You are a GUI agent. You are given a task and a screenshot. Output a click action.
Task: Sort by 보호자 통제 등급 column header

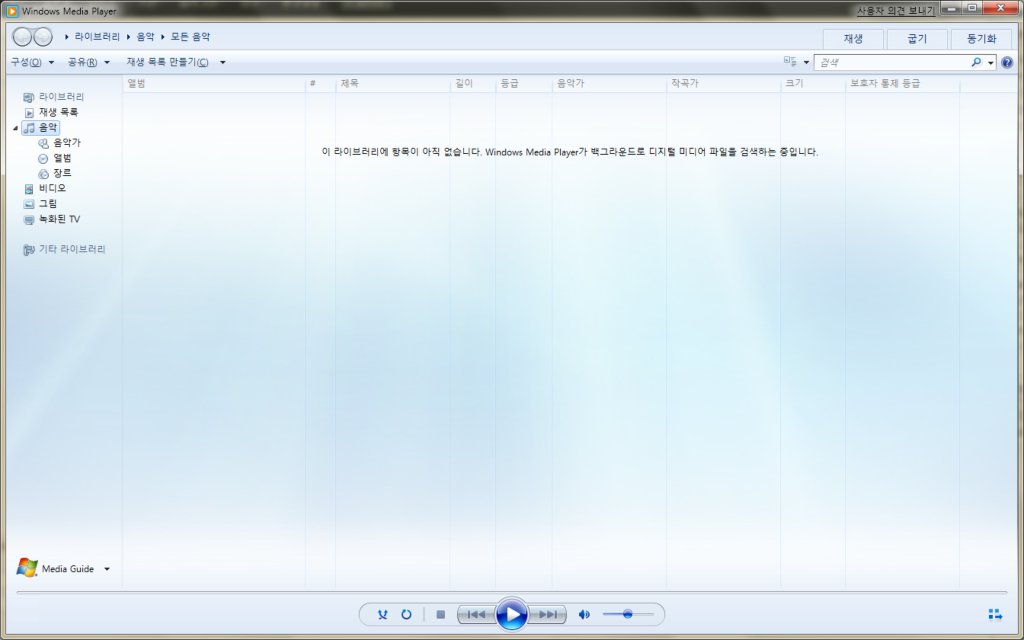(x=902, y=84)
